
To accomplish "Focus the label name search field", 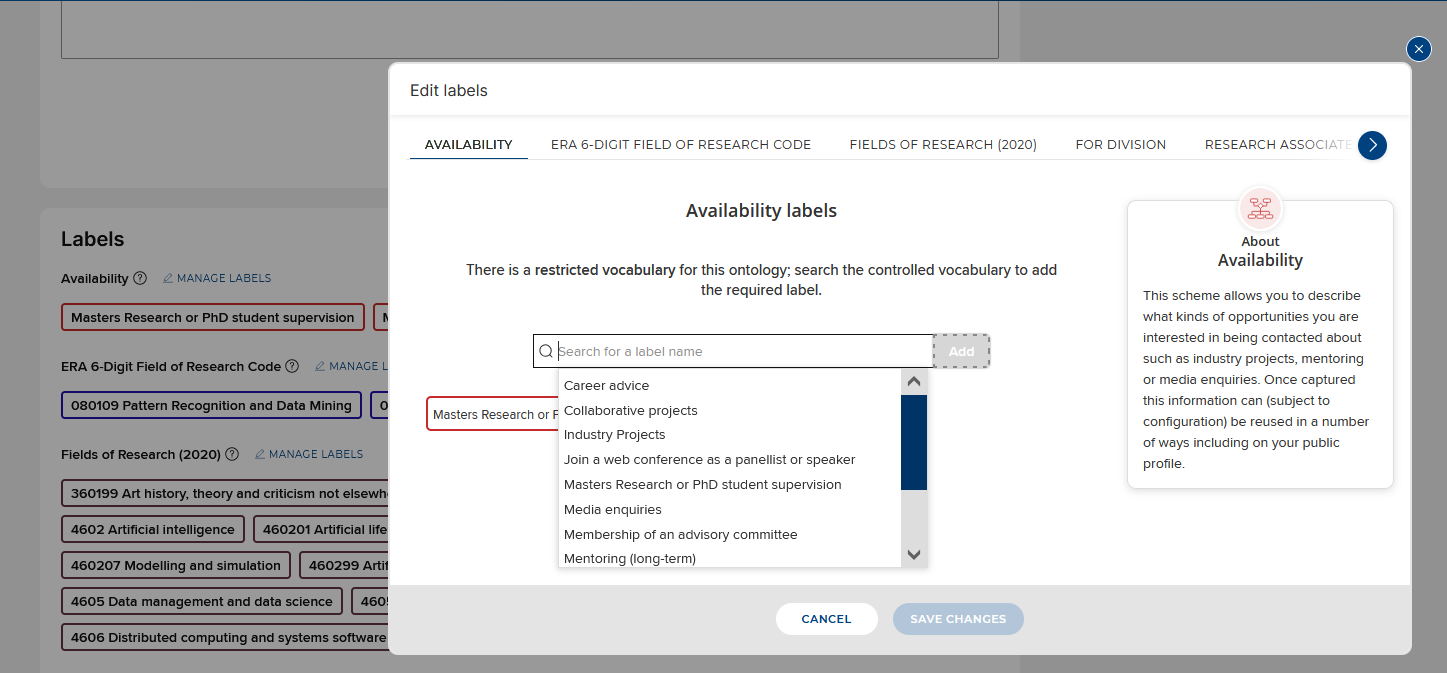I will pyautogui.click(x=740, y=351).
